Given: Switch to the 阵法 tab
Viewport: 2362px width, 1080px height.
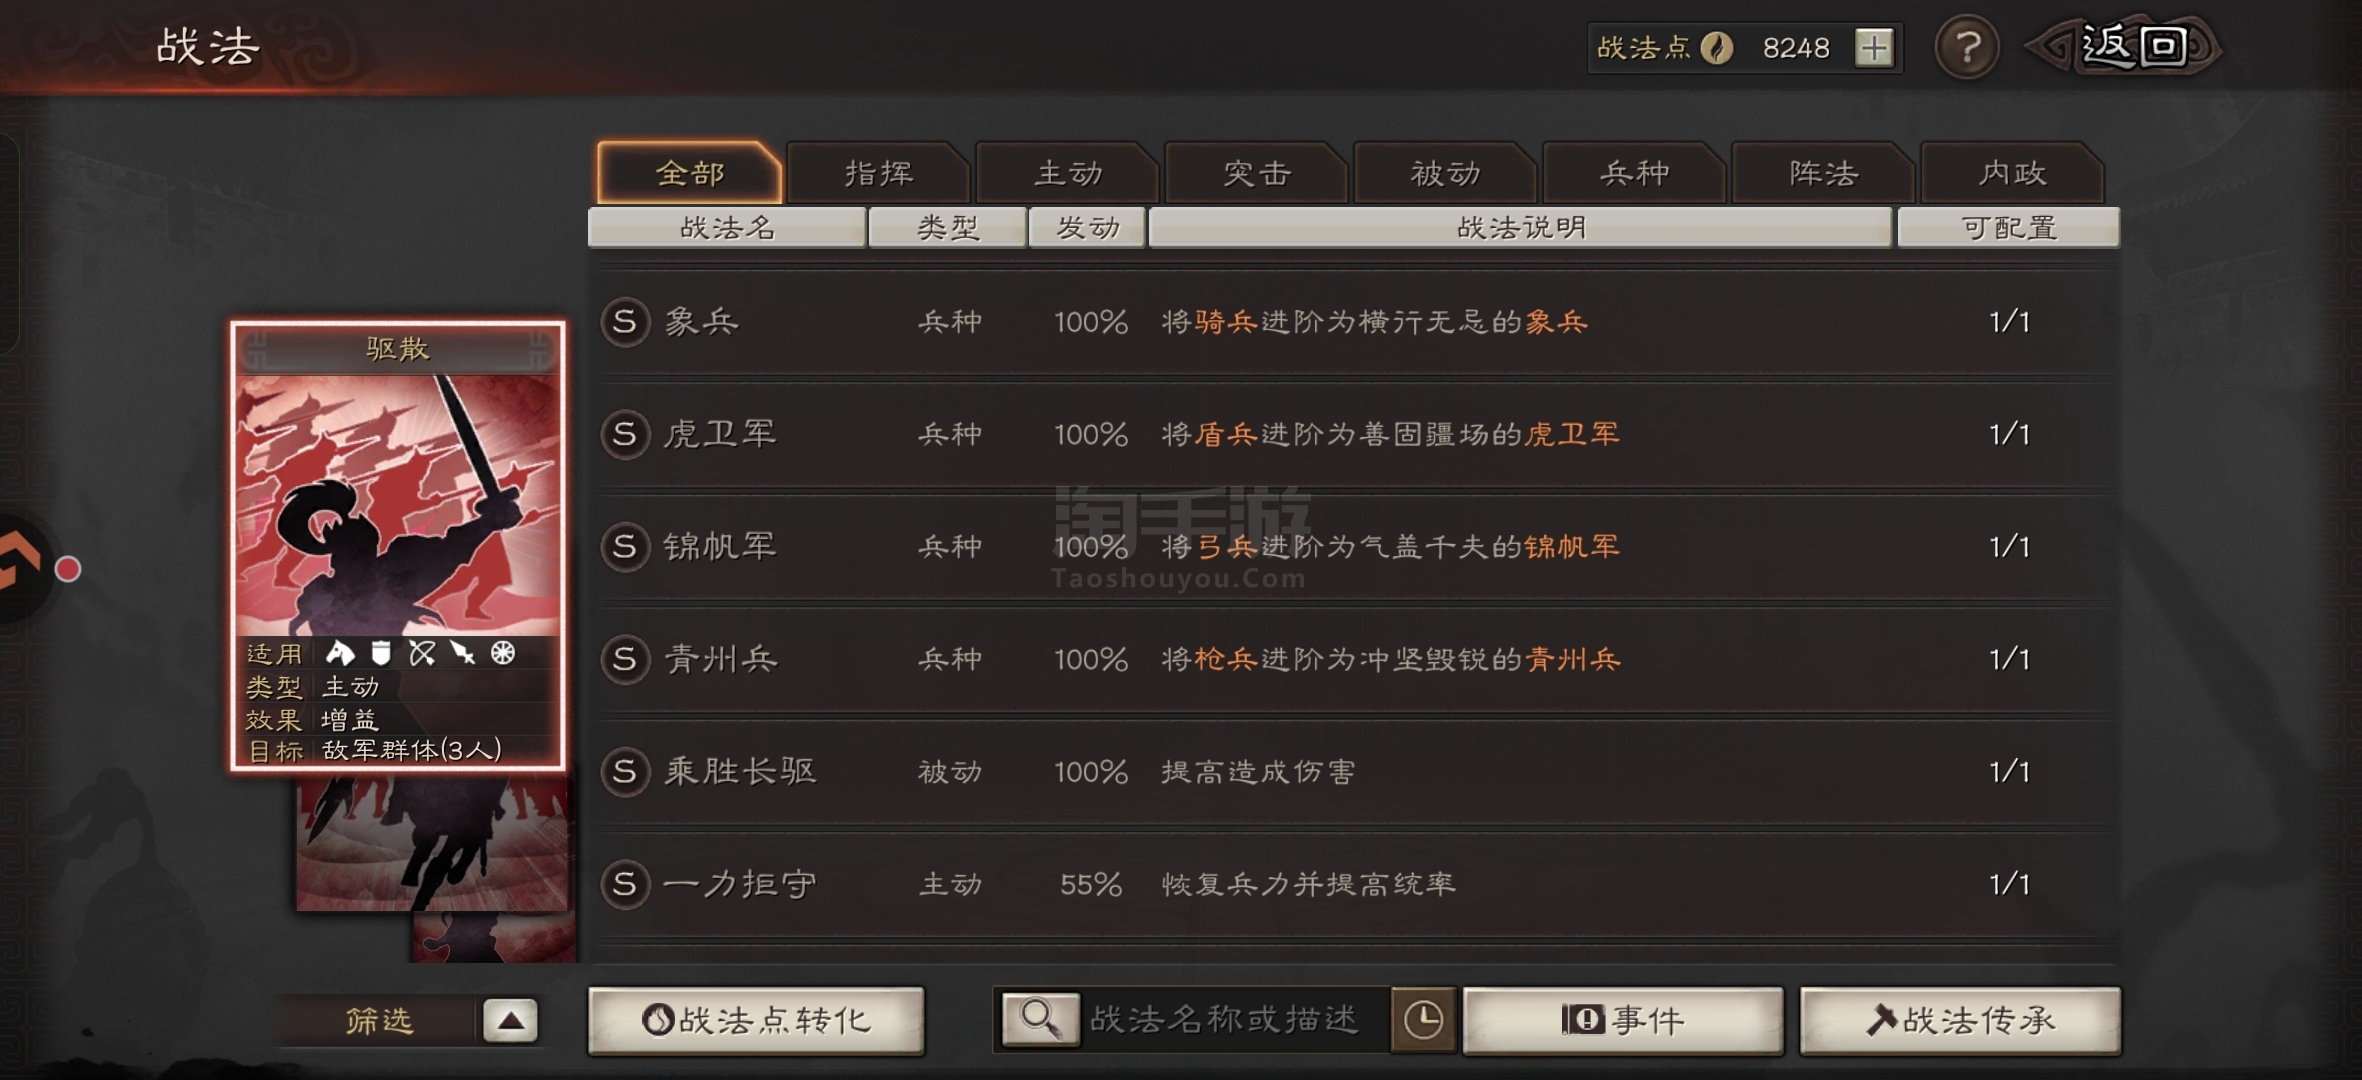Looking at the screenshot, I should click(x=1823, y=173).
